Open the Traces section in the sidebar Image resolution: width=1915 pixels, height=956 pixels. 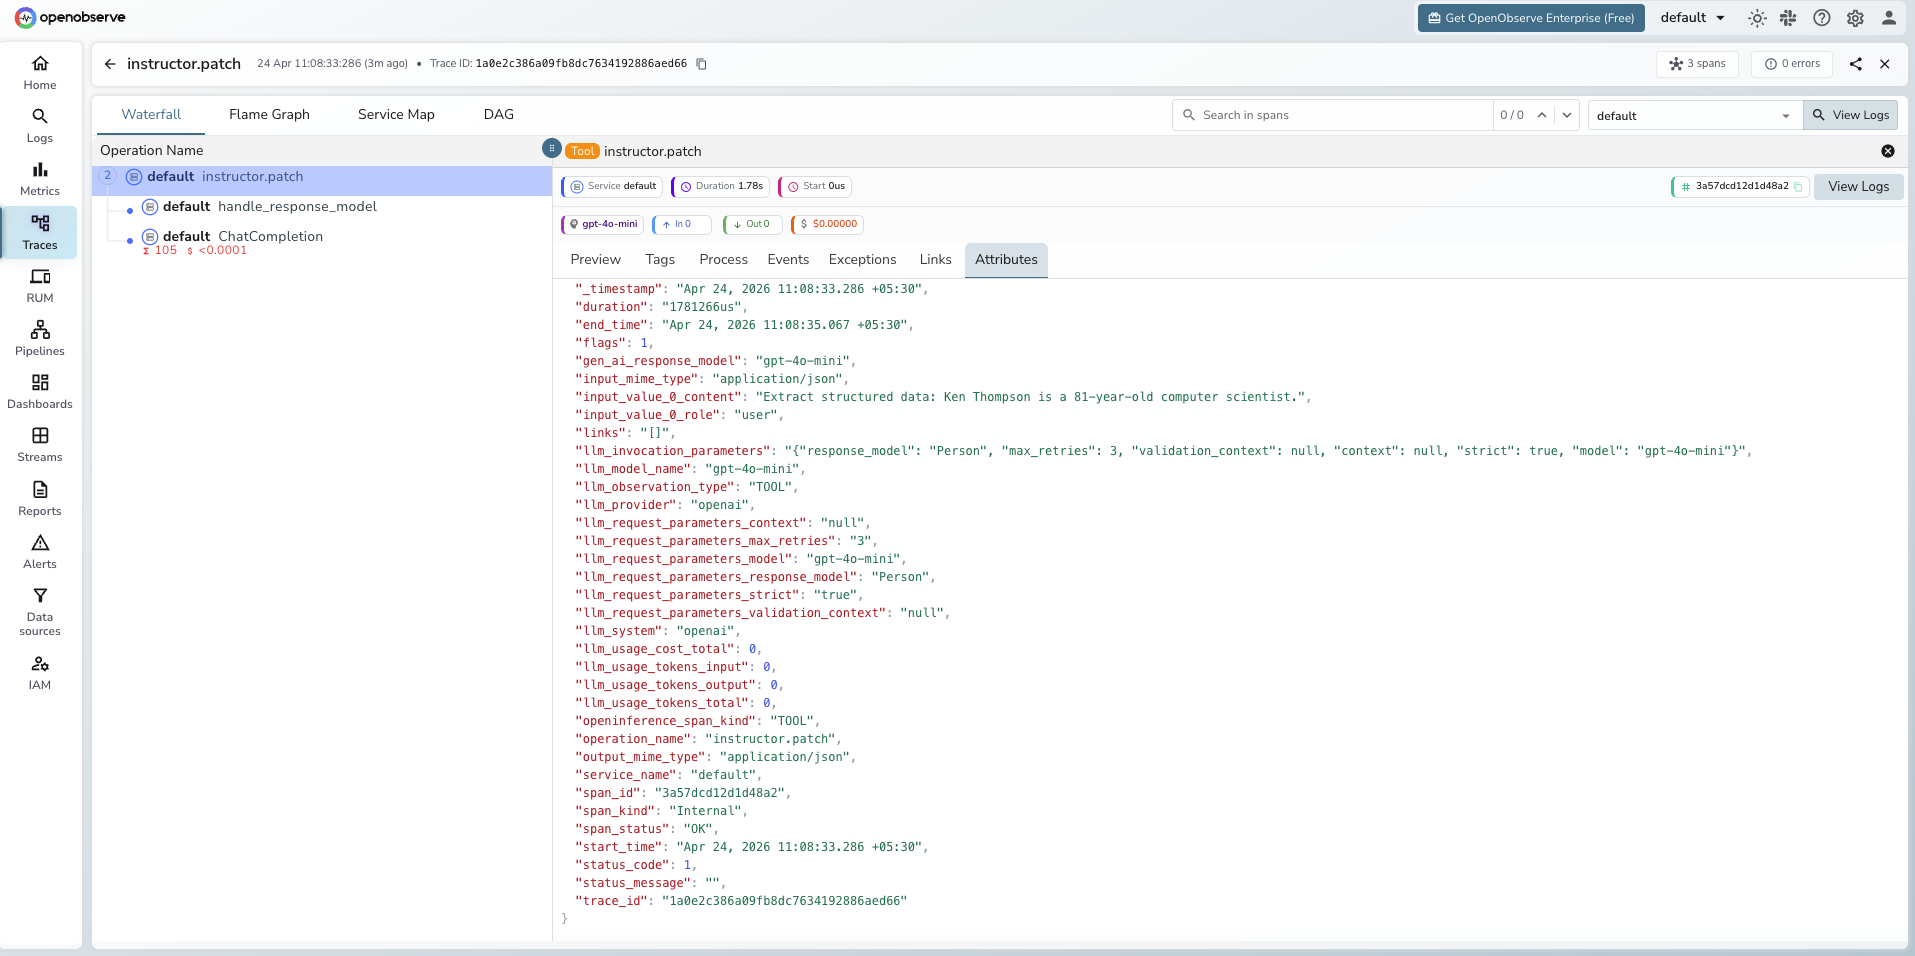point(39,232)
